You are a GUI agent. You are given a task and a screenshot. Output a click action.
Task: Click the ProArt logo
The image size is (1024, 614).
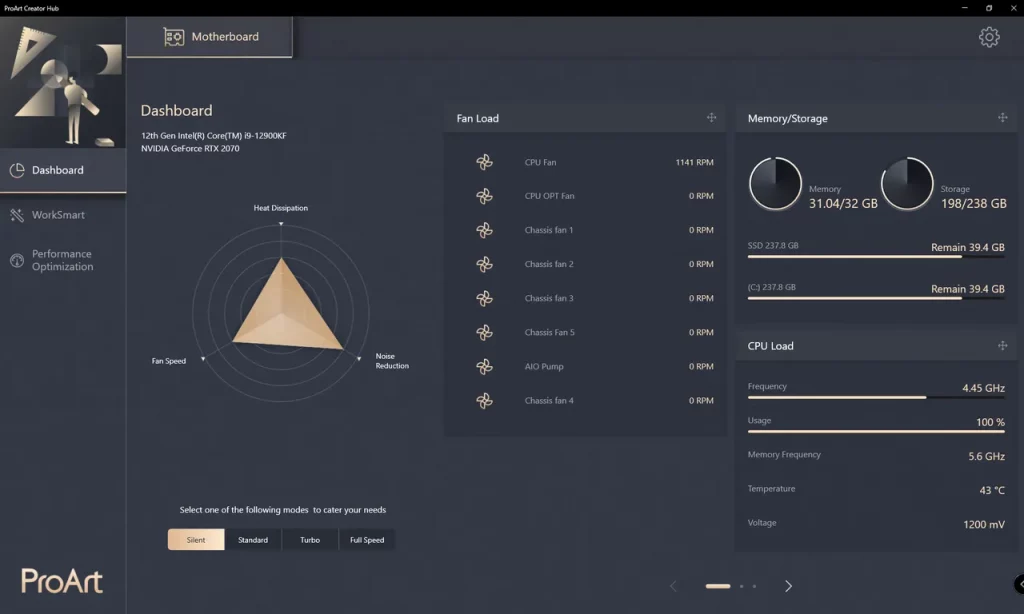61,581
